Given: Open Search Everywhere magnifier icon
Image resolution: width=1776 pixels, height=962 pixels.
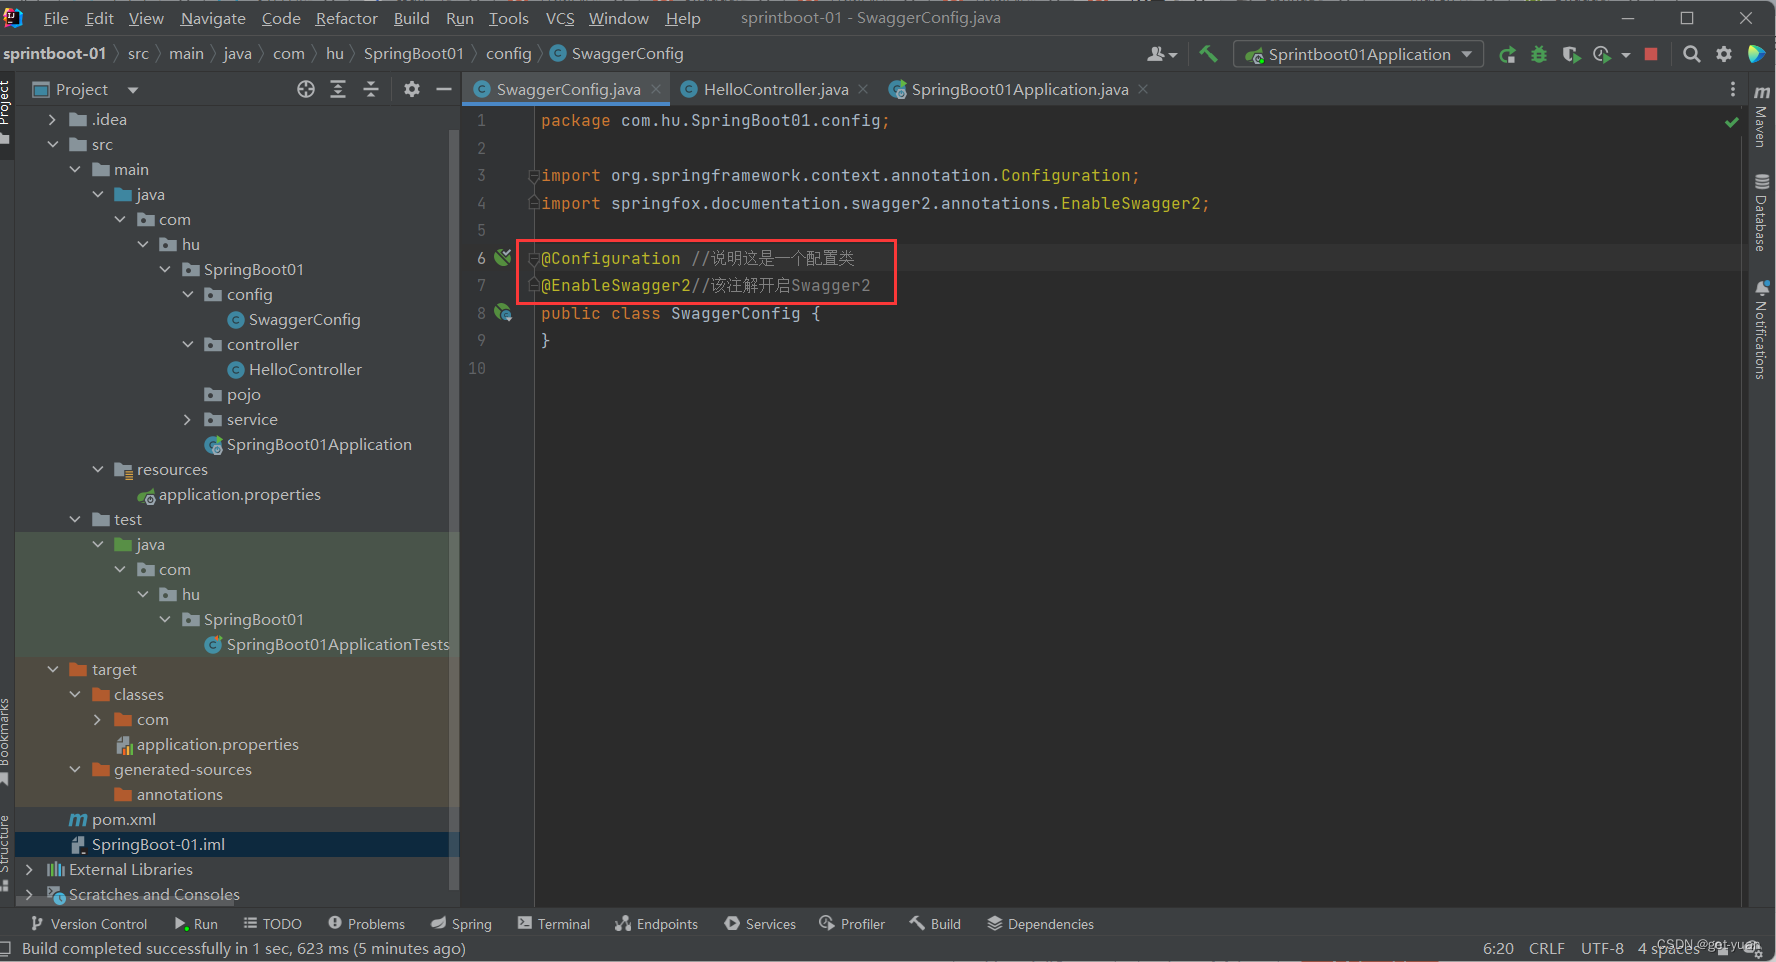Looking at the screenshot, I should (1691, 54).
